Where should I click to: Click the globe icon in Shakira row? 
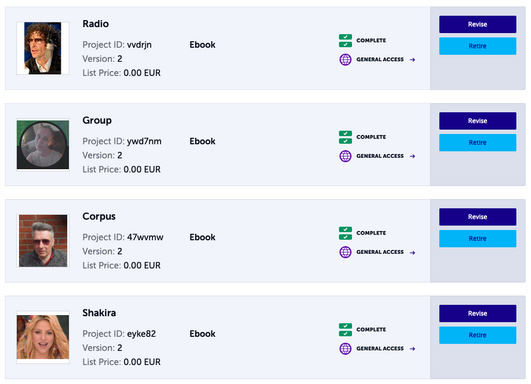pos(345,348)
